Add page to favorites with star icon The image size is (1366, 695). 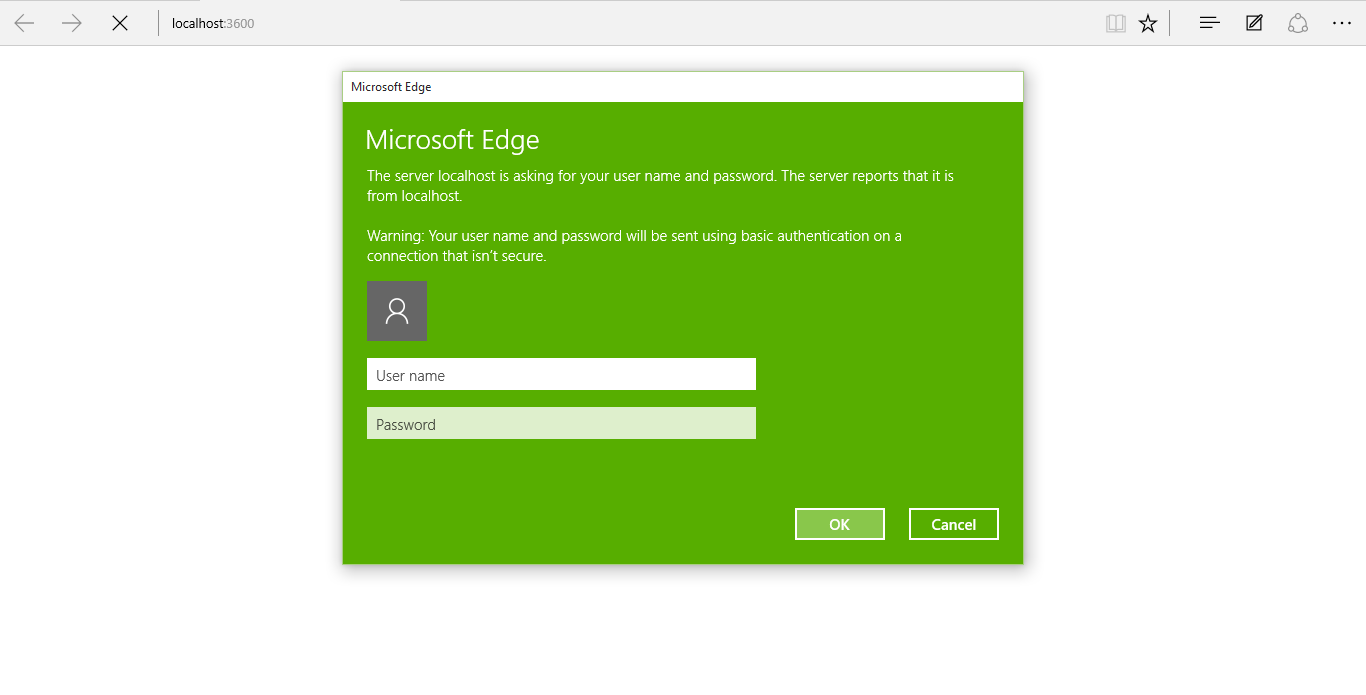[1148, 23]
